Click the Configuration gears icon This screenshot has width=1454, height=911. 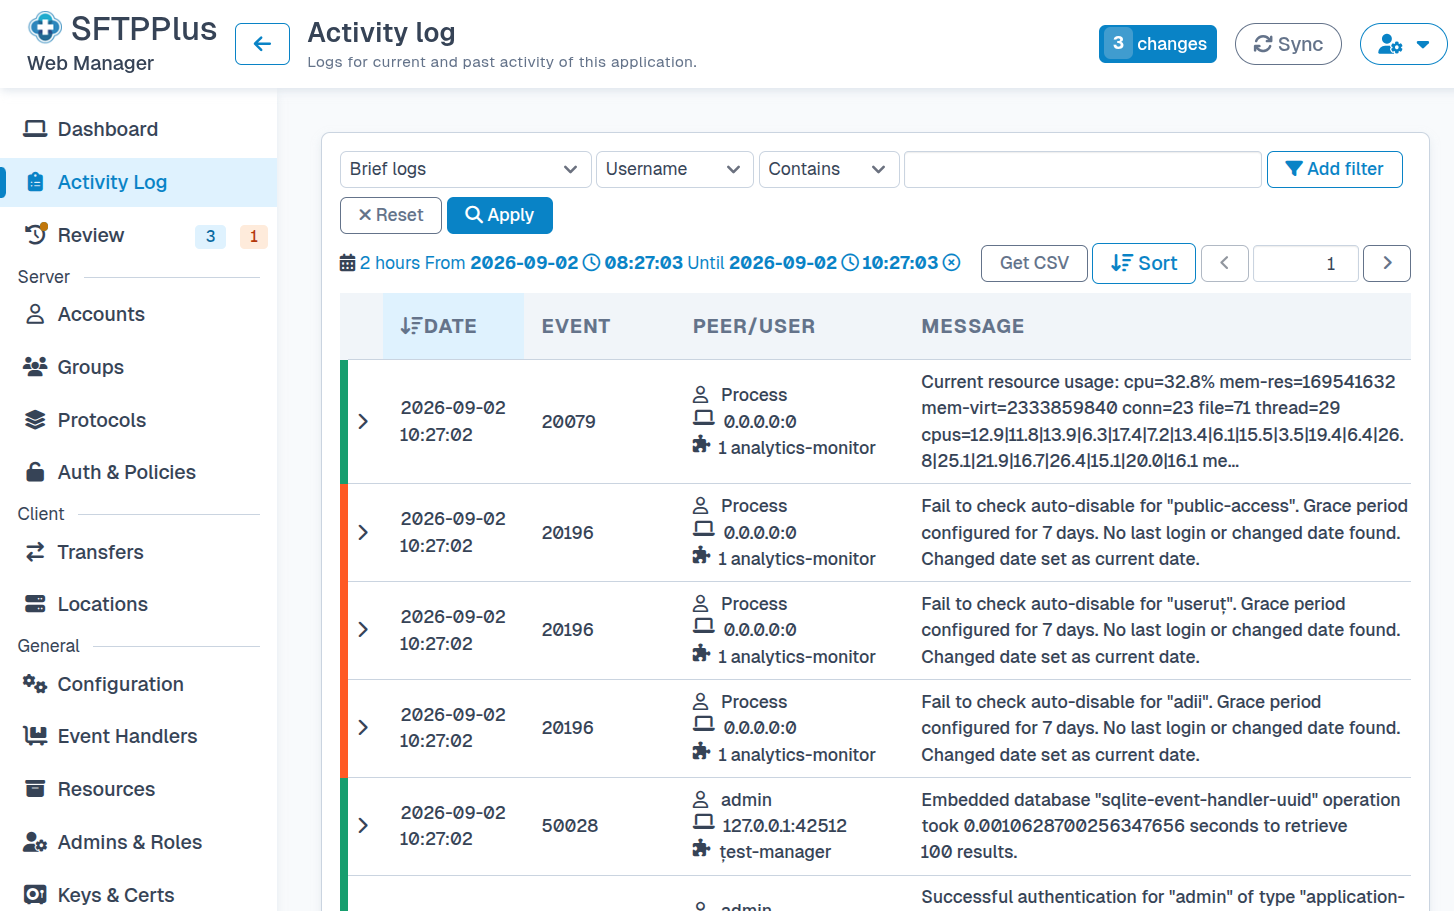pyautogui.click(x=35, y=684)
